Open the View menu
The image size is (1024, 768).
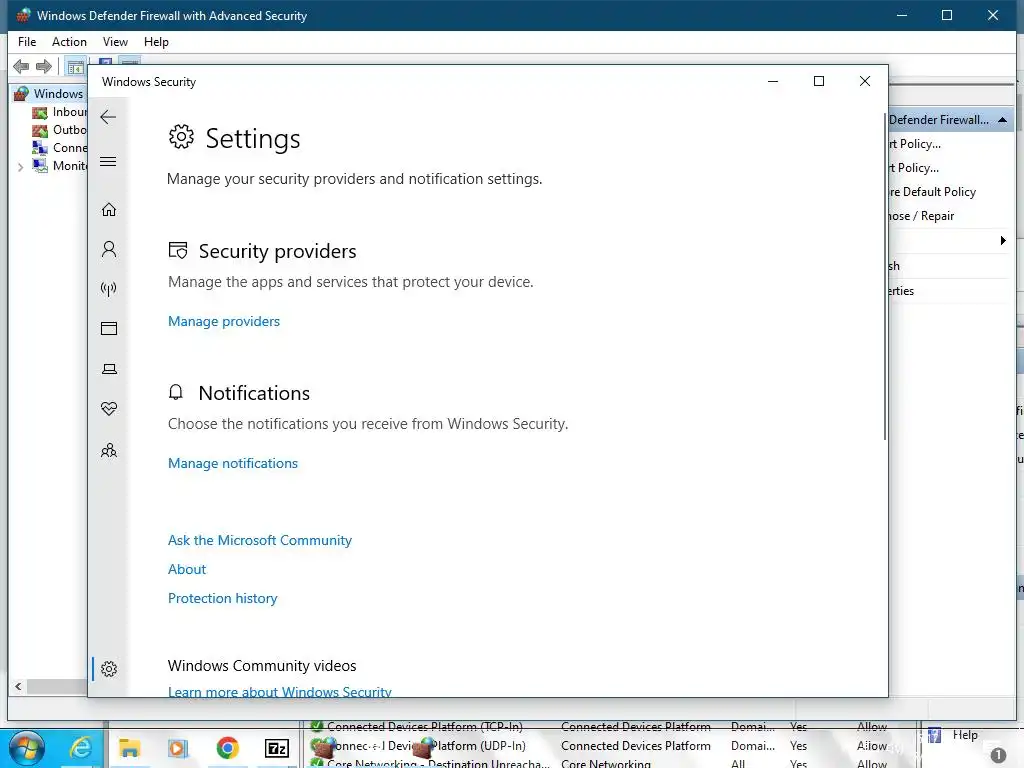(x=115, y=42)
